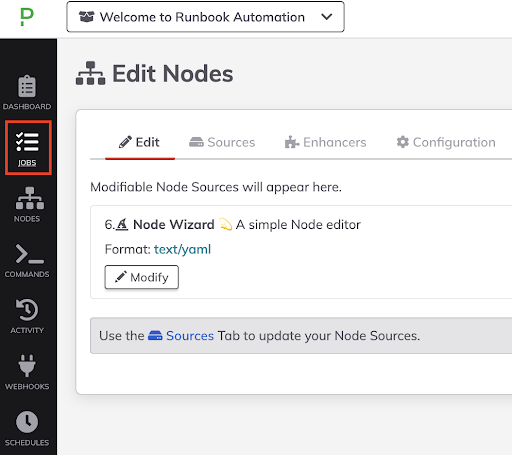Click the Modify button
512x455 pixels.
142,277
